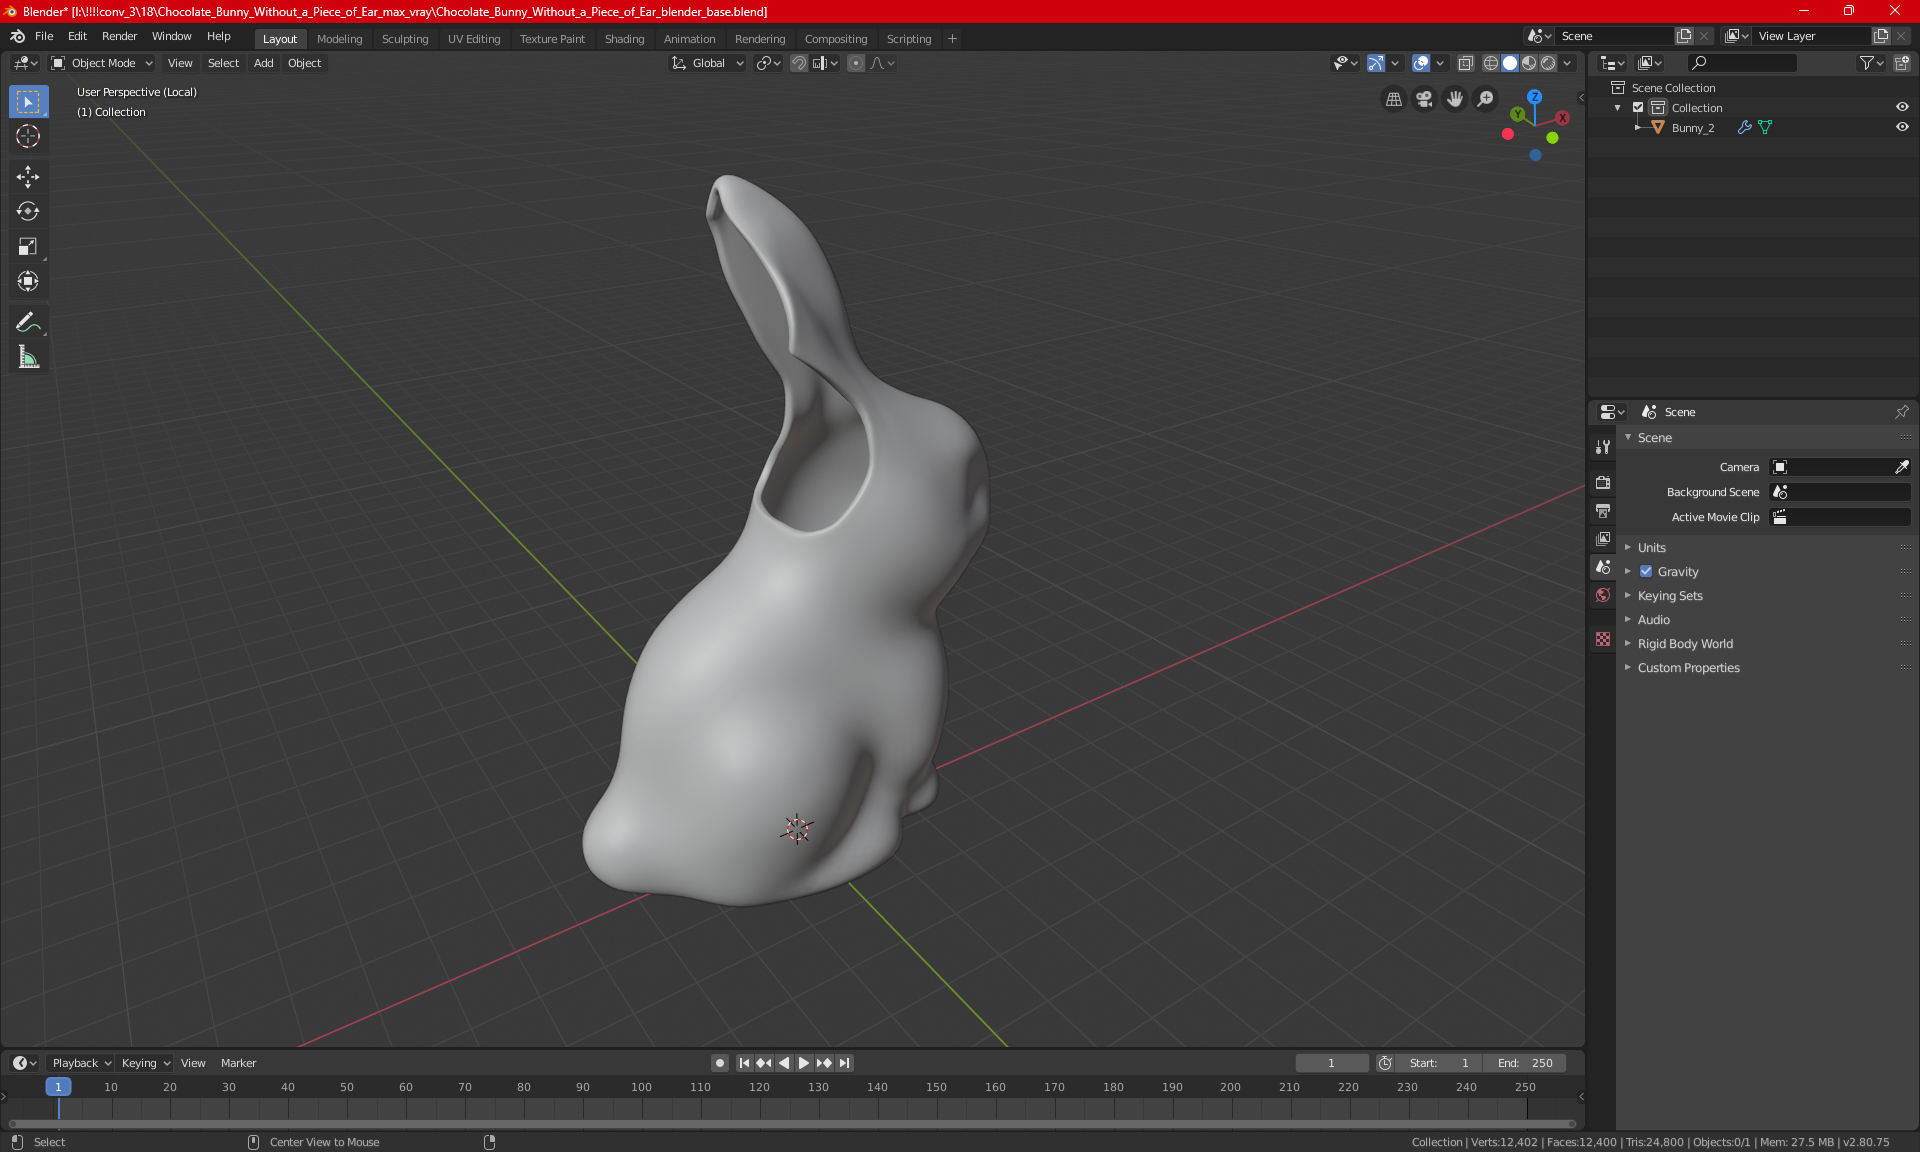Open the Texture properties tab

pyautogui.click(x=1603, y=639)
